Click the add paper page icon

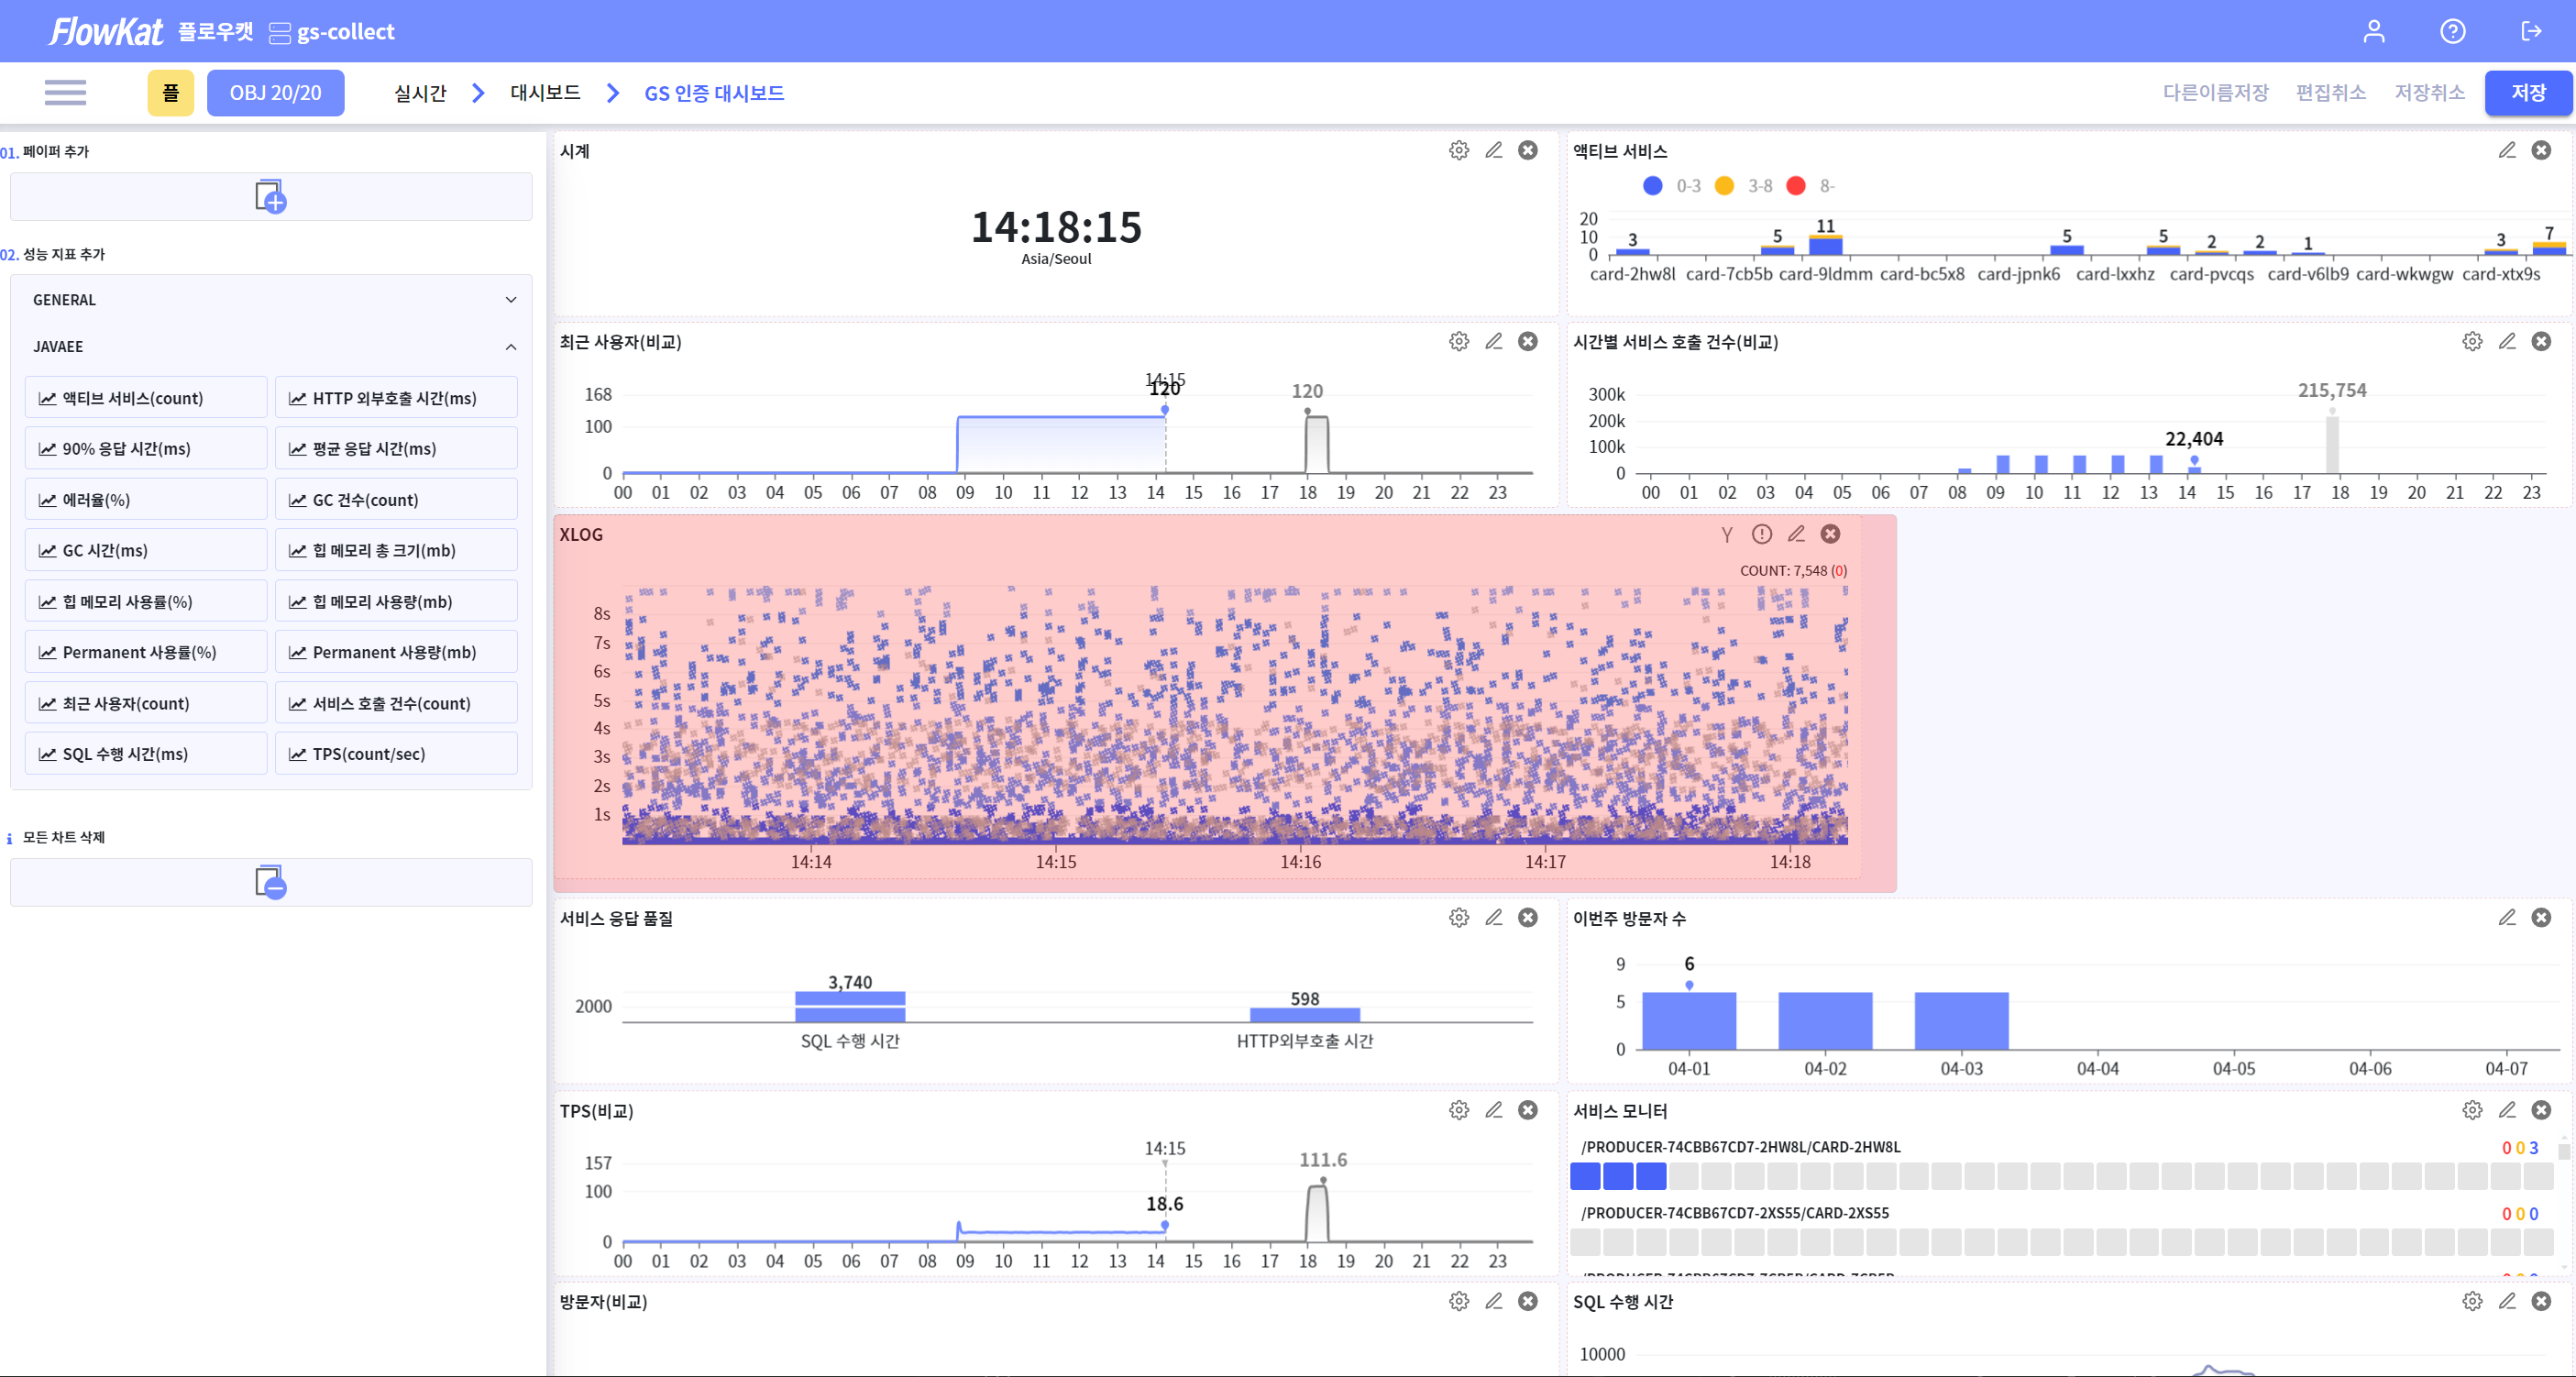click(x=270, y=196)
